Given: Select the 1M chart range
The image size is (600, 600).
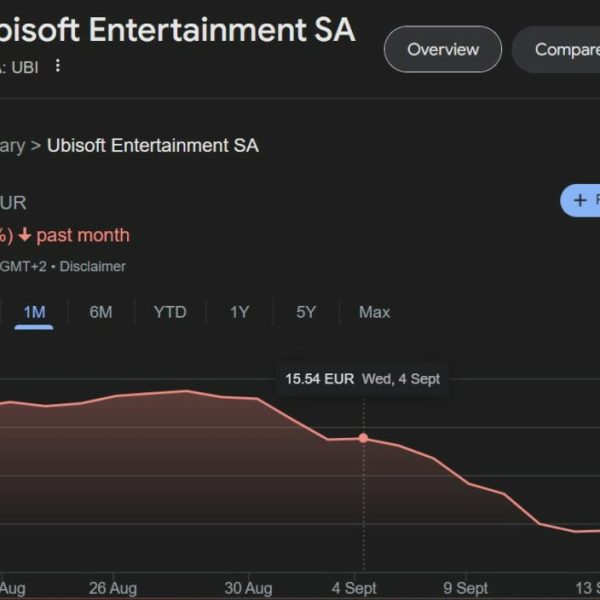Looking at the screenshot, I should tap(34, 313).
